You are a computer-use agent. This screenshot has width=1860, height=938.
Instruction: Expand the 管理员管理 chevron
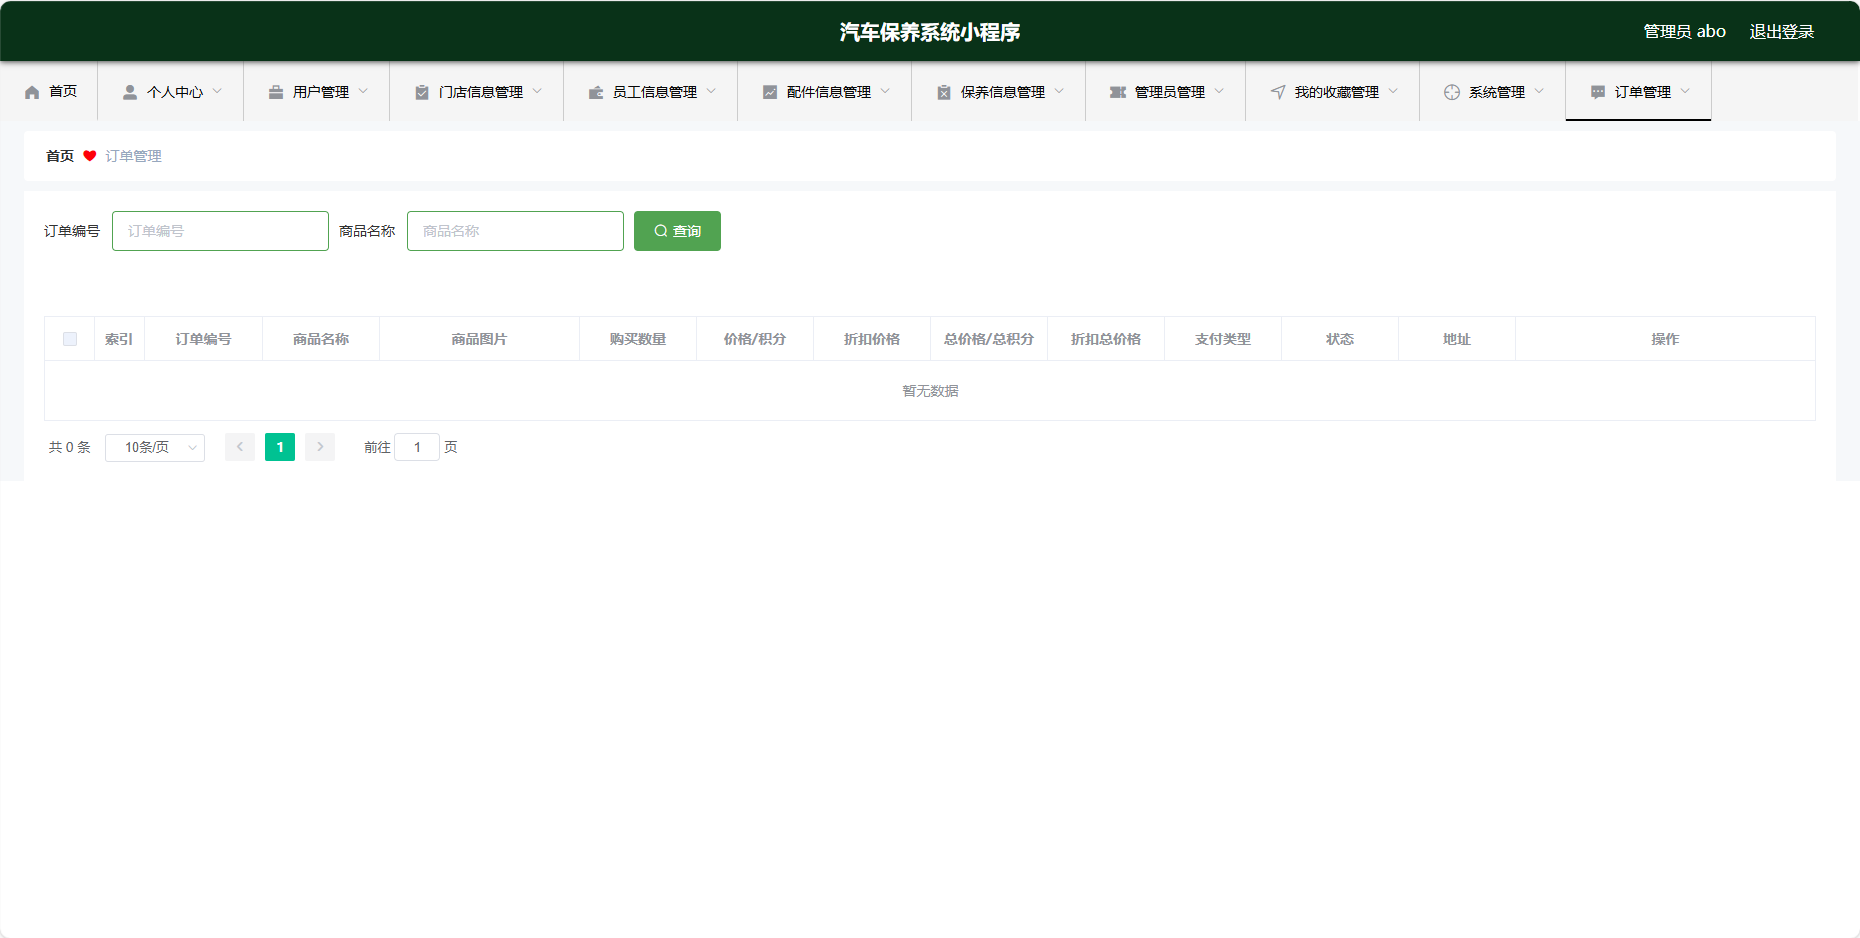(x=1219, y=91)
